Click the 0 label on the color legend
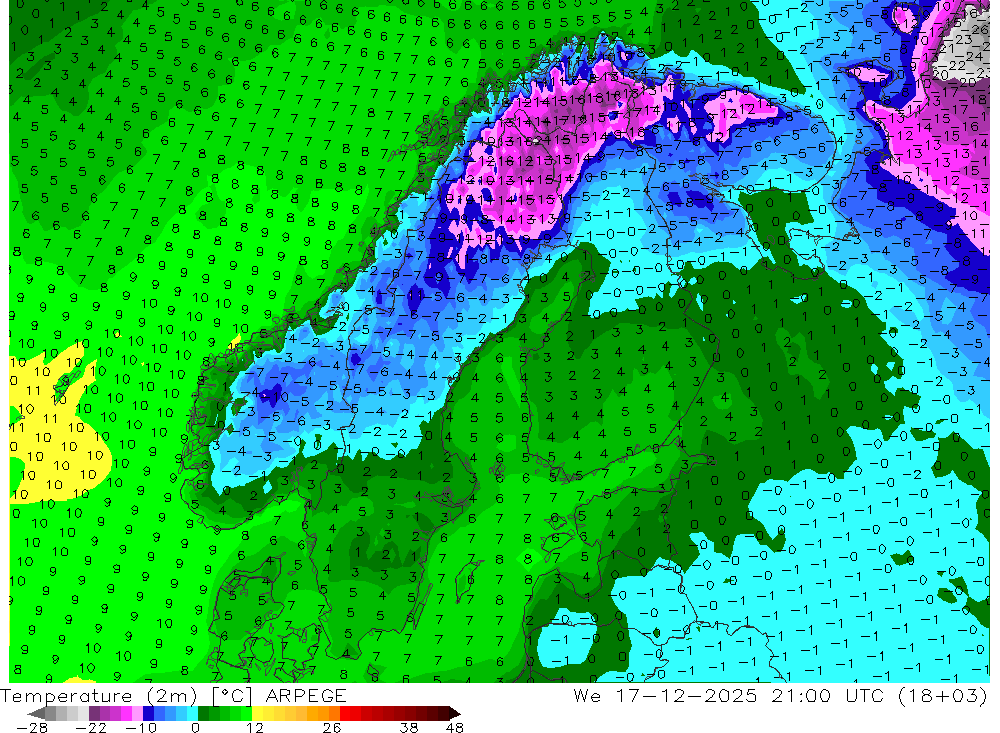1000x733 pixels. tap(195, 728)
